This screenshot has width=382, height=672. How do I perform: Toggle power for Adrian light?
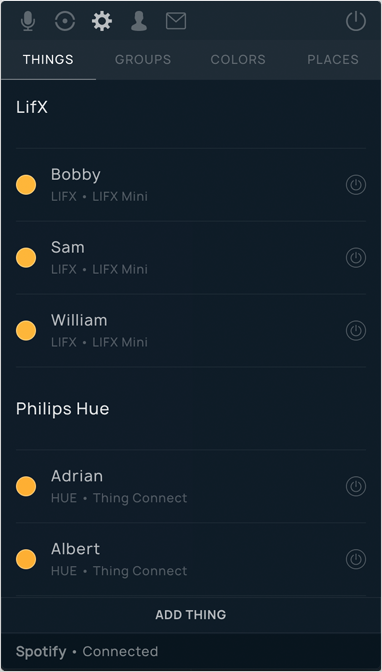click(x=356, y=486)
